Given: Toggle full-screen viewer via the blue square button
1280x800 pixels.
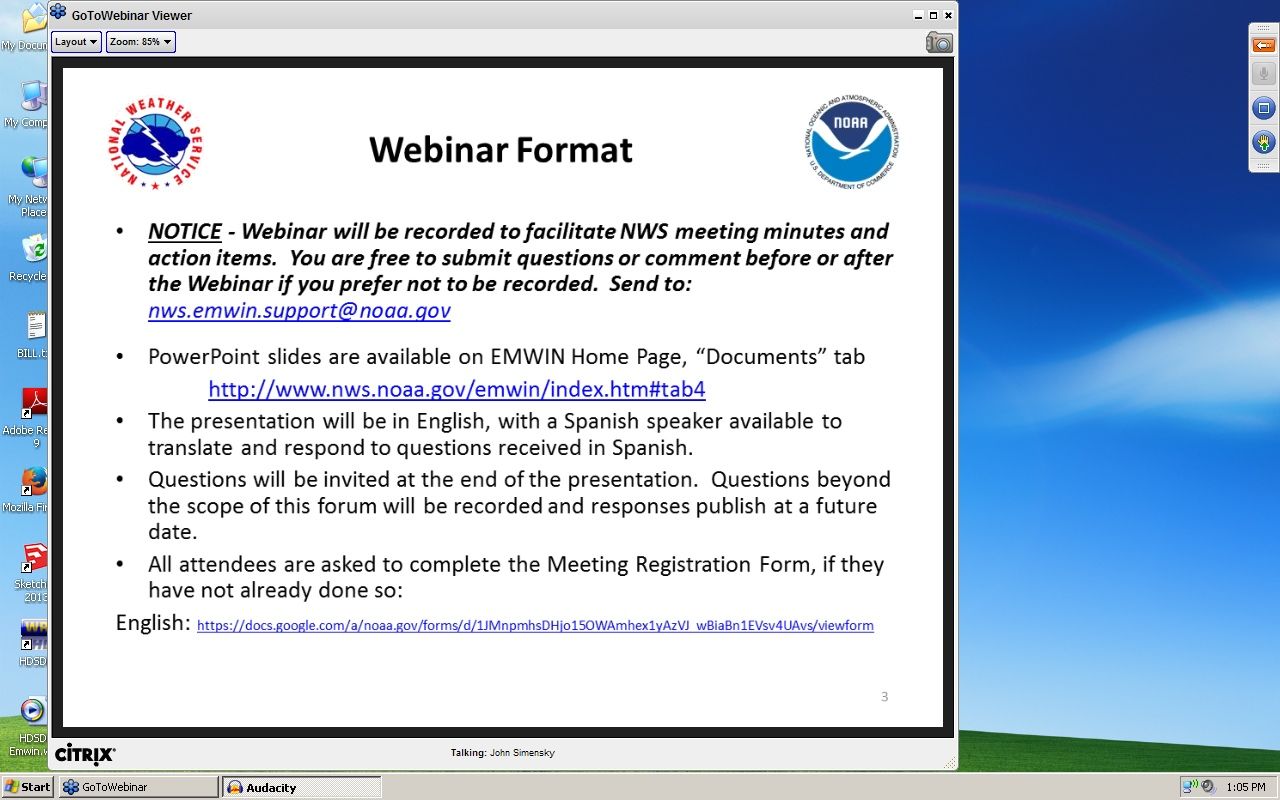Looking at the screenshot, I should (x=1263, y=108).
